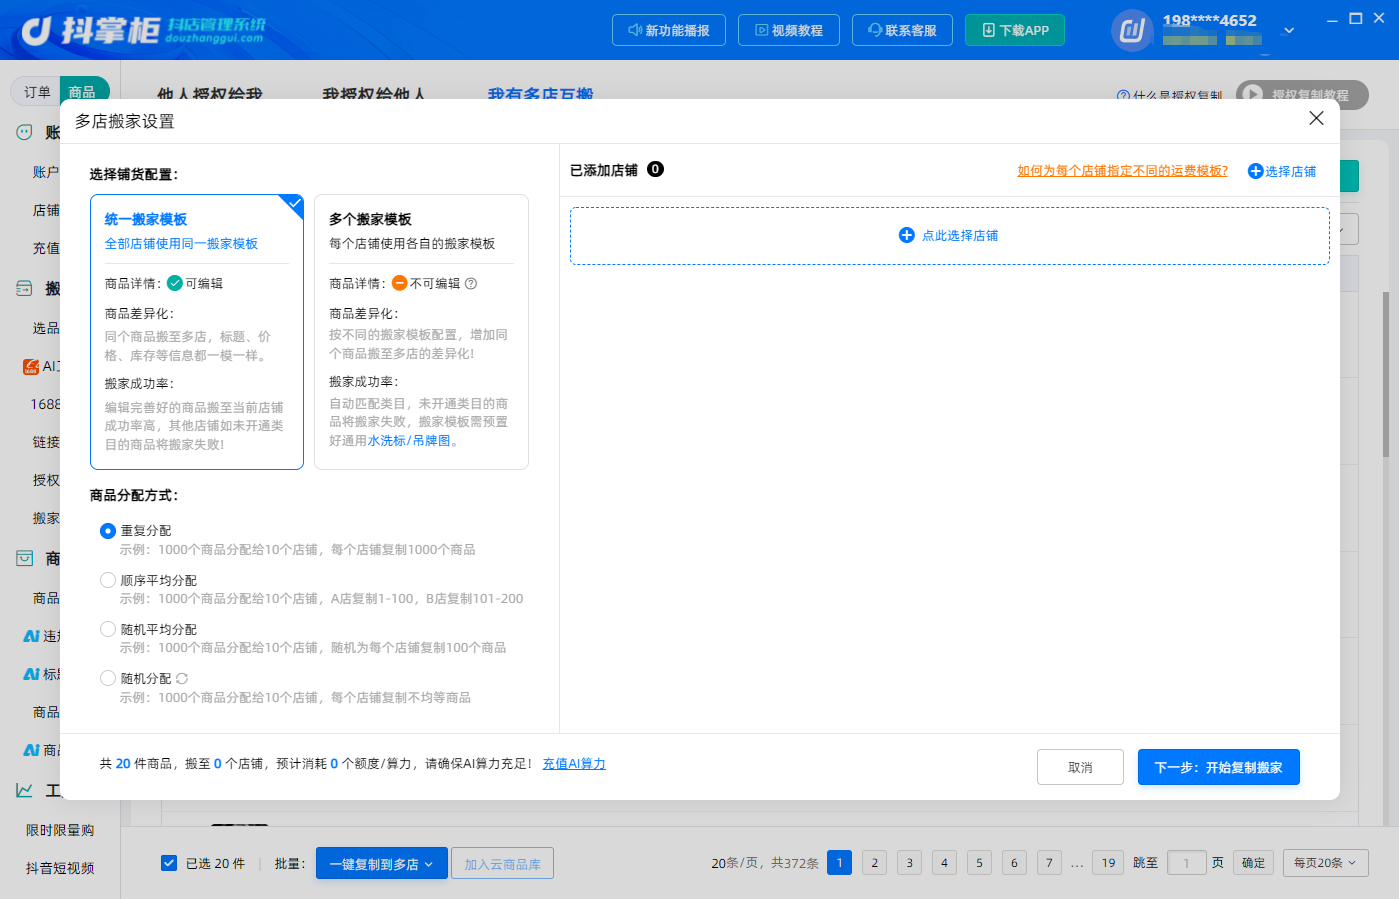The image size is (1399, 899).
Task: Open 抖音短视频 in the sidebar
Action: tap(60, 868)
